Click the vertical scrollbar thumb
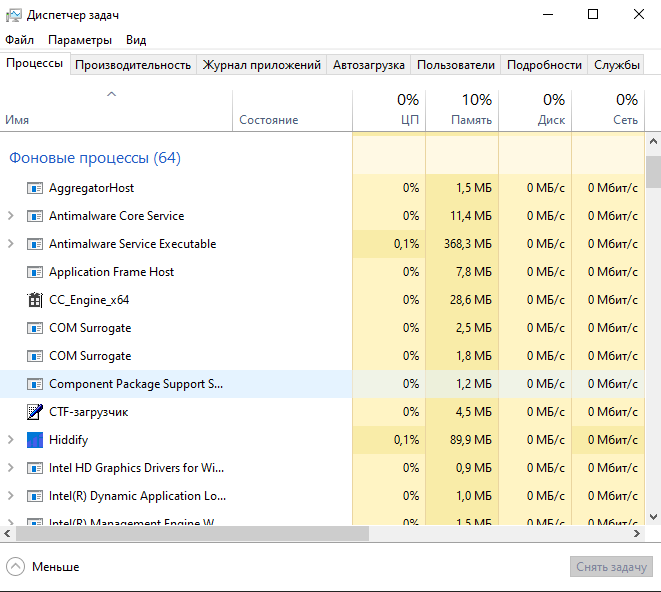 (653, 172)
